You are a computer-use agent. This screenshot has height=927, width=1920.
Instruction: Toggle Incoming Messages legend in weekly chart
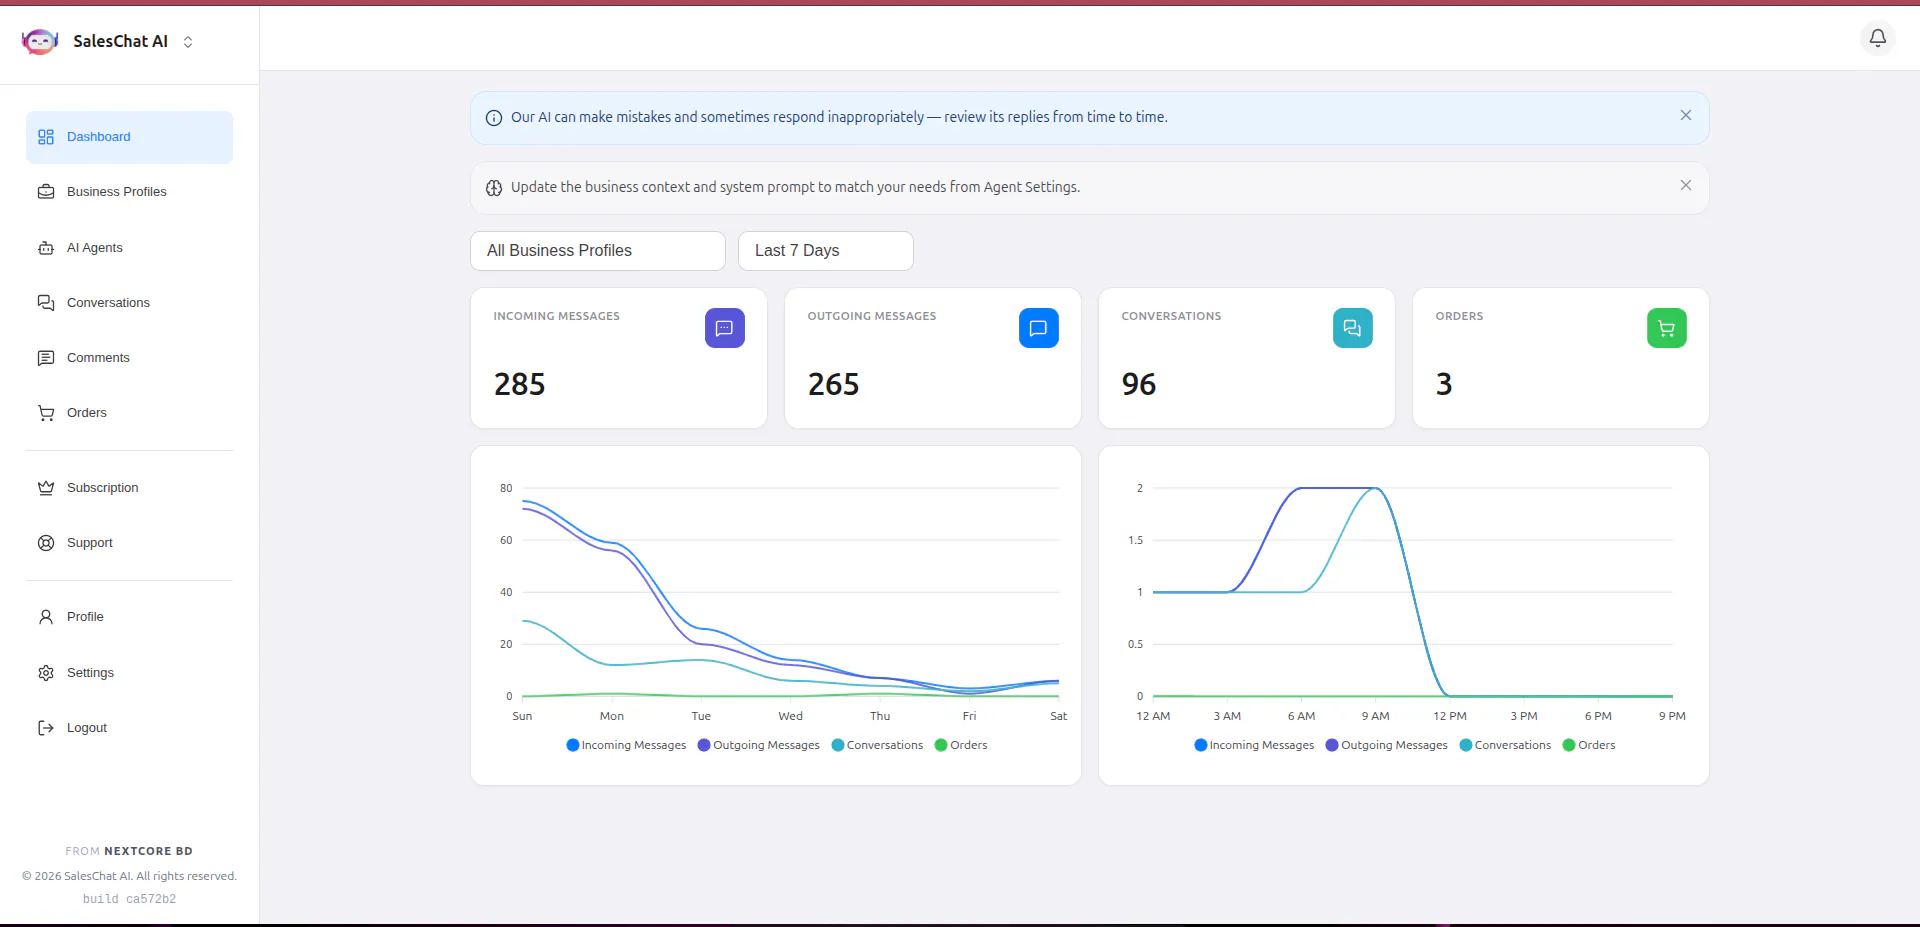pyautogui.click(x=626, y=745)
